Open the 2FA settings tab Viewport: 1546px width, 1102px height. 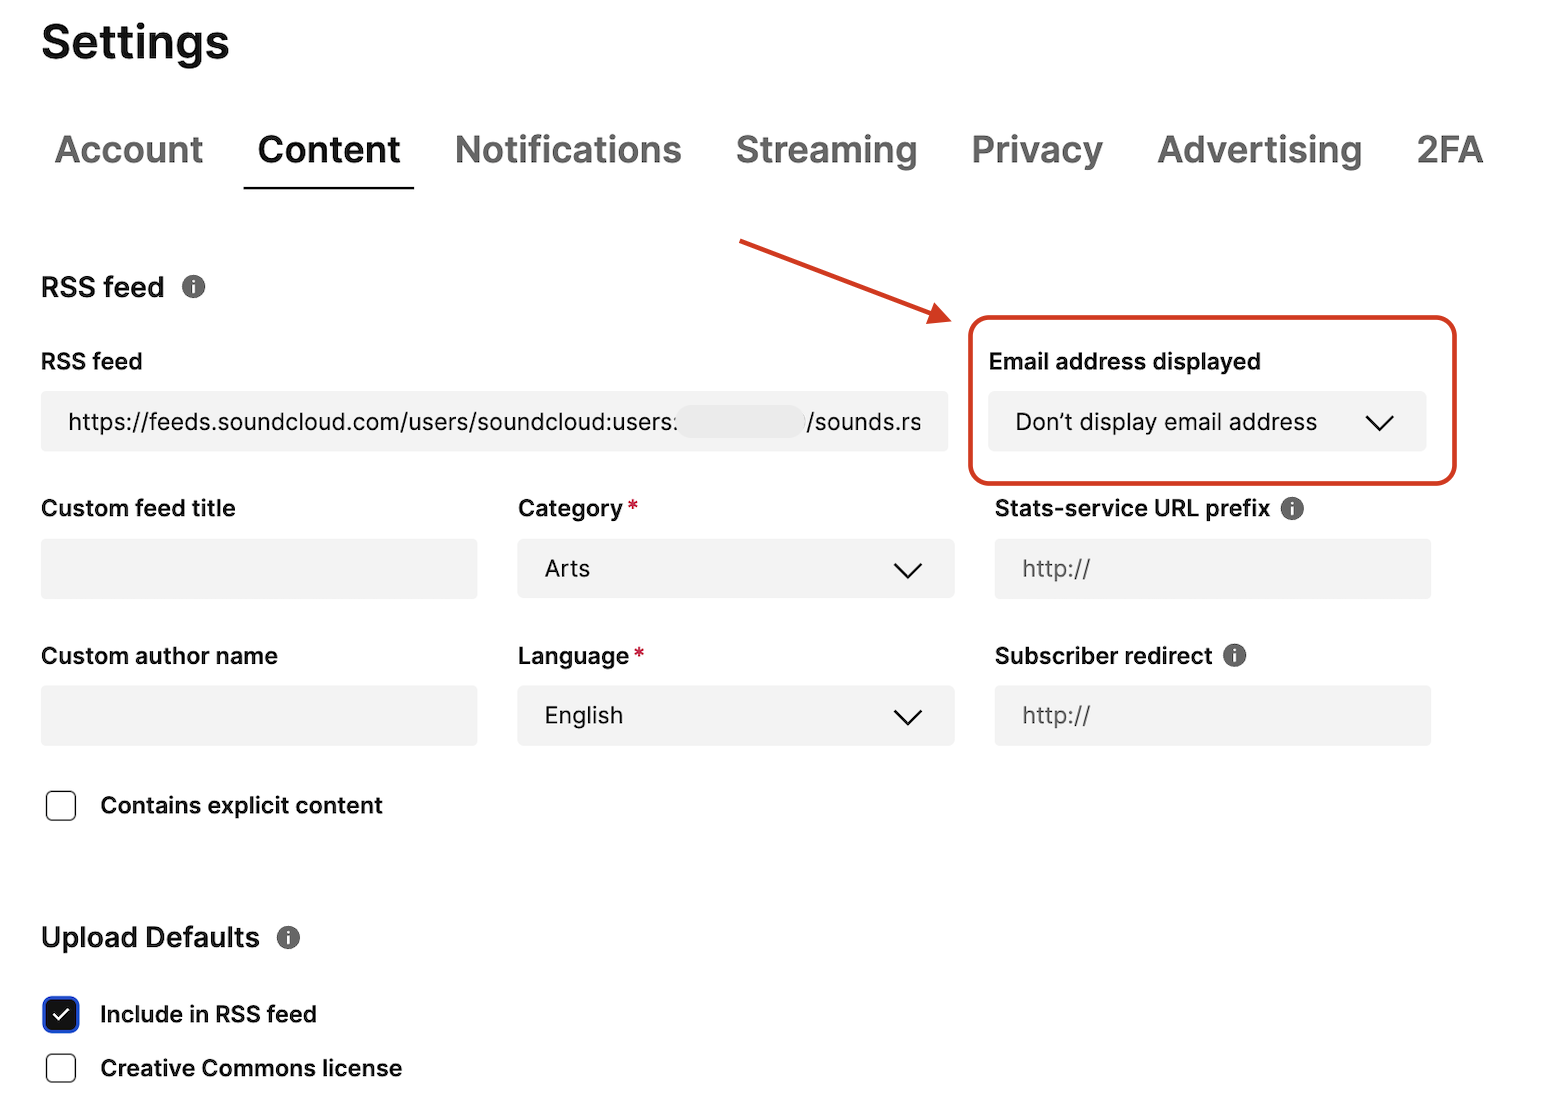pyautogui.click(x=1448, y=150)
